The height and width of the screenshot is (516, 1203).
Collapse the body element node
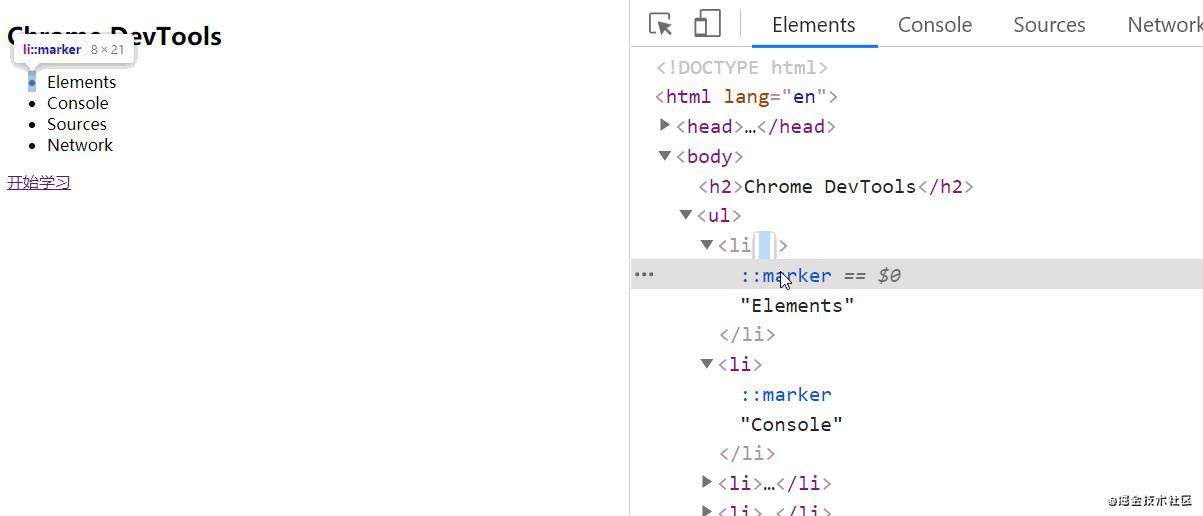[x=665, y=155]
